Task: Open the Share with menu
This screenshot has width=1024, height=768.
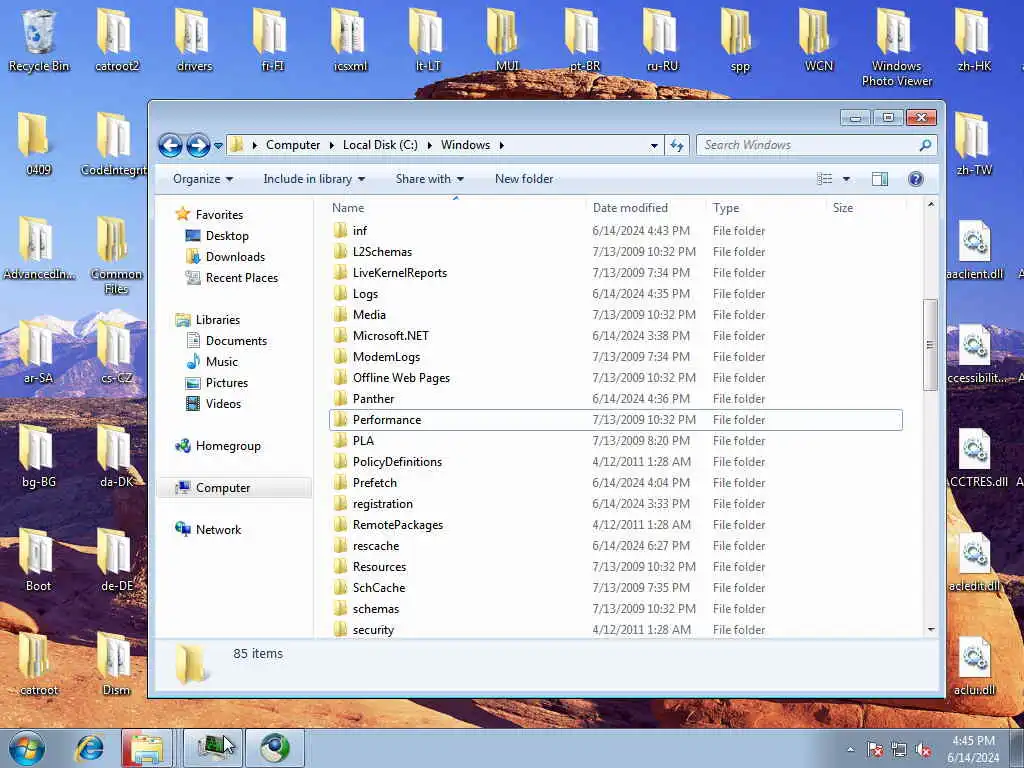Action: [x=430, y=179]
